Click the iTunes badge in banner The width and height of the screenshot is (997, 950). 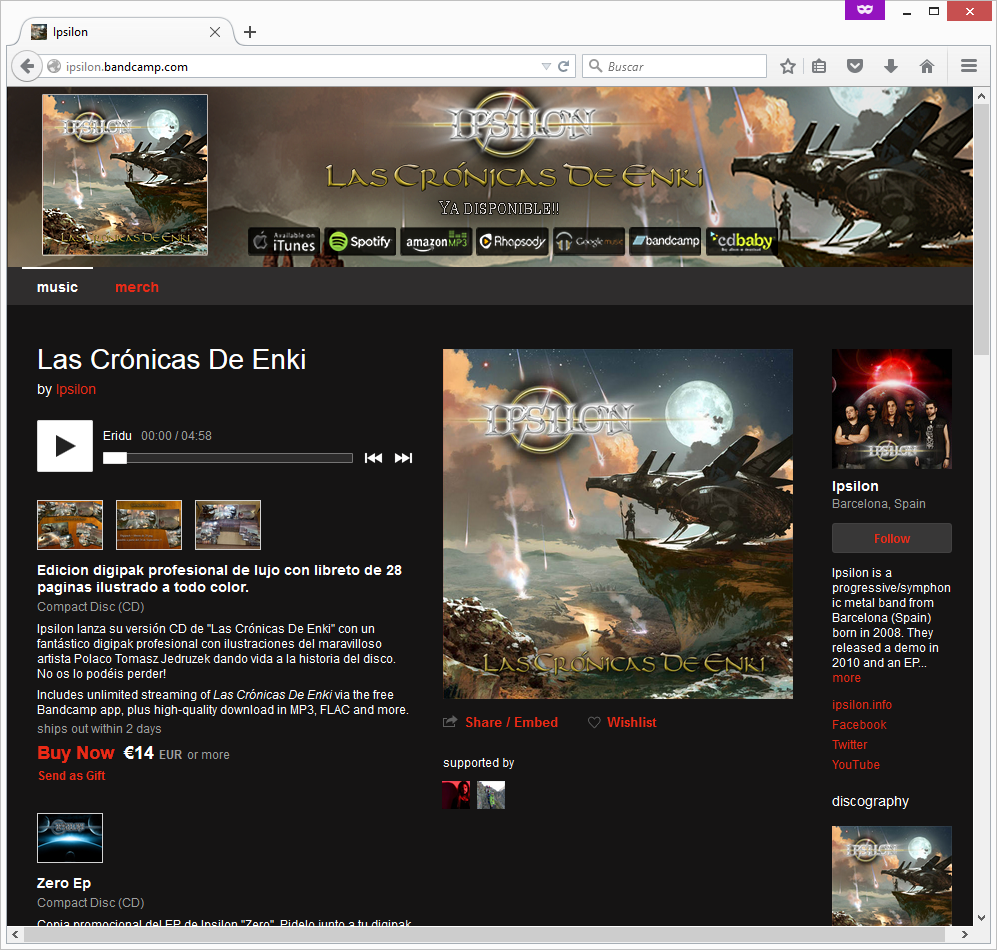pyautogui.click(x=285, y=241)
